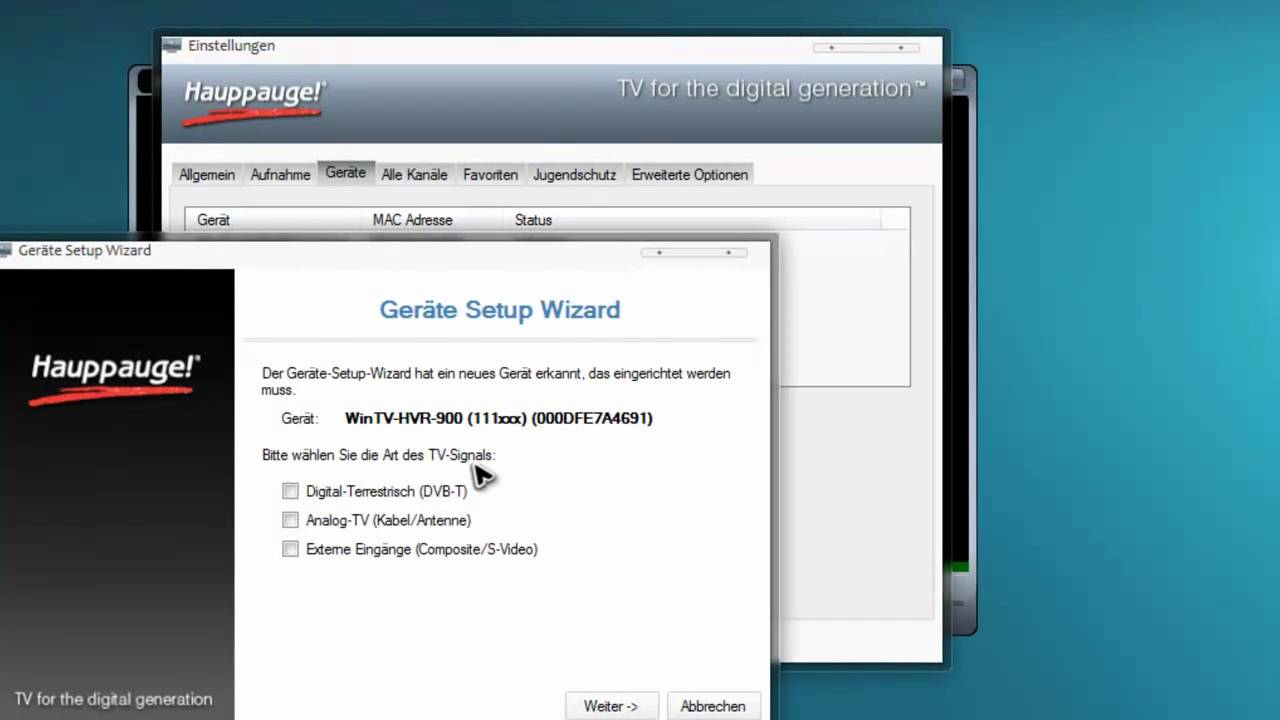Click the Geräte Setup Wizard title icon
Viewport: 1280px width, 720px height.
tap(6, 250)
